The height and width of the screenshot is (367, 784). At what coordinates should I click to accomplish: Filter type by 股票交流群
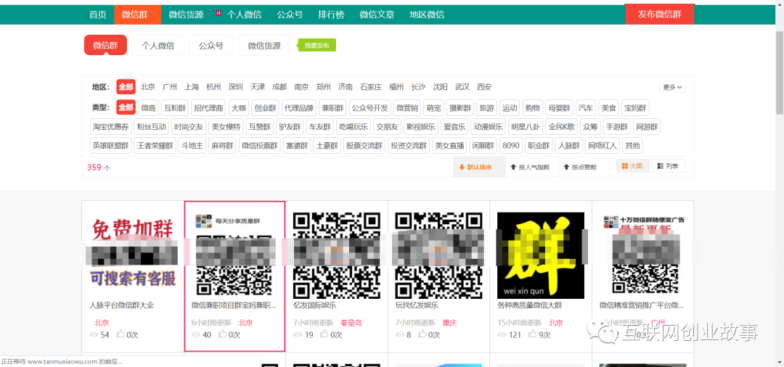pos(364,146)
